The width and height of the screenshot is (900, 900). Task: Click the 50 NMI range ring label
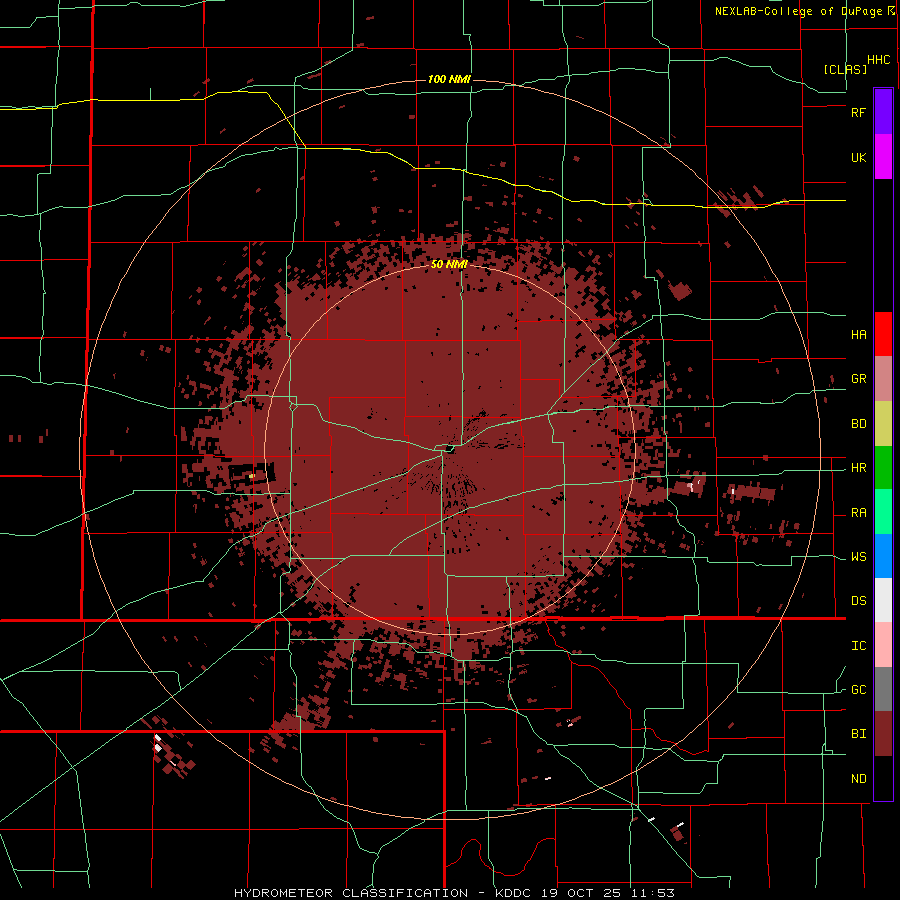coord(449,264)
